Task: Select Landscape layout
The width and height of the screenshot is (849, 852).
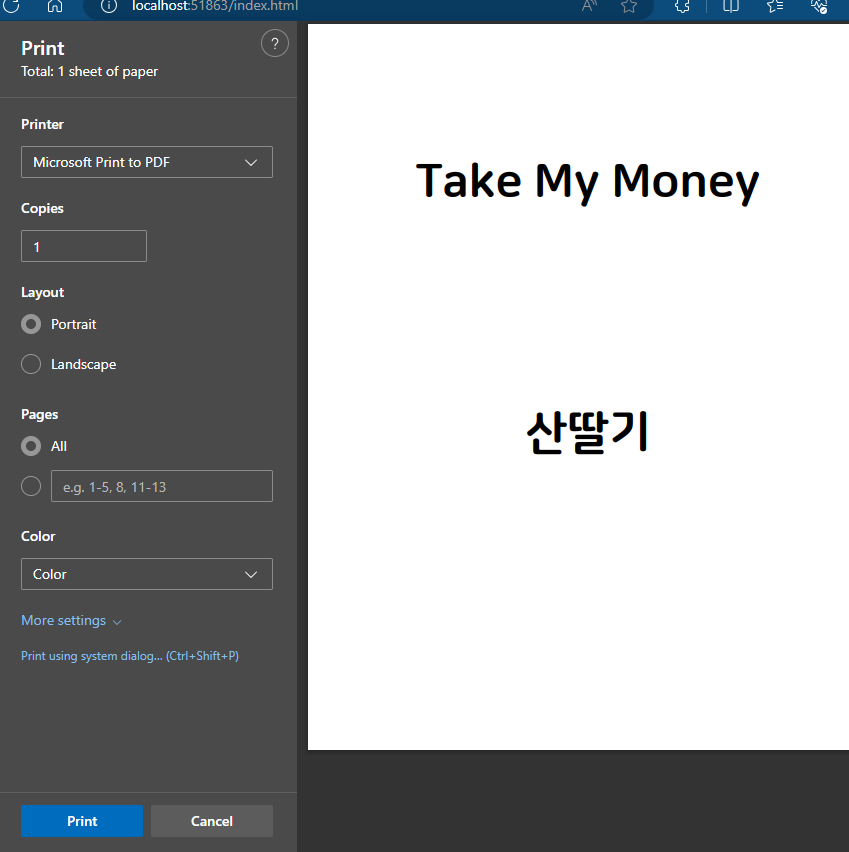Action: tap(31, 365)
